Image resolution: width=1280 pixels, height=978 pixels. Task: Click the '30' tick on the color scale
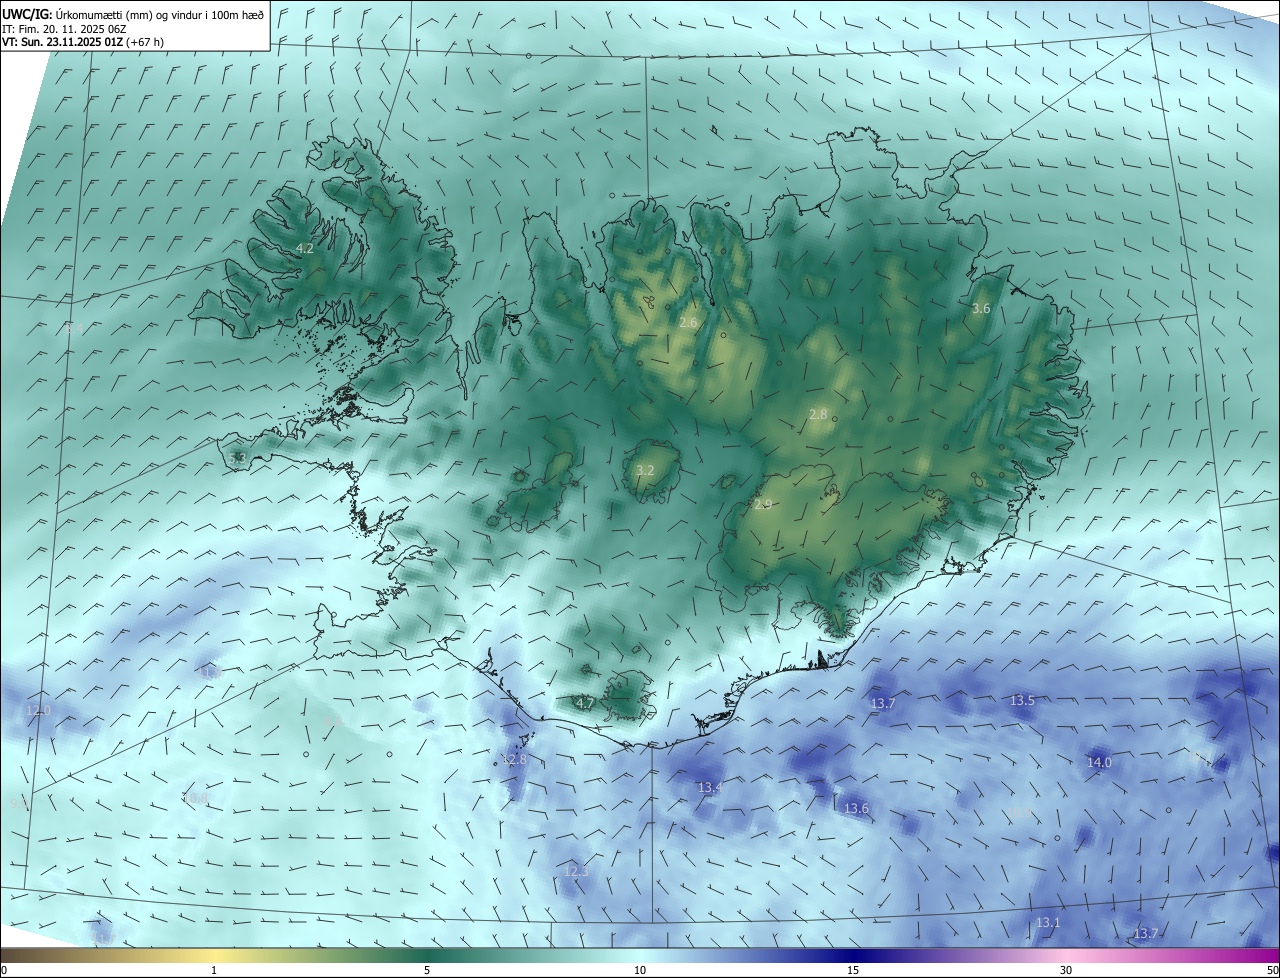click(x=1066, y=970)
